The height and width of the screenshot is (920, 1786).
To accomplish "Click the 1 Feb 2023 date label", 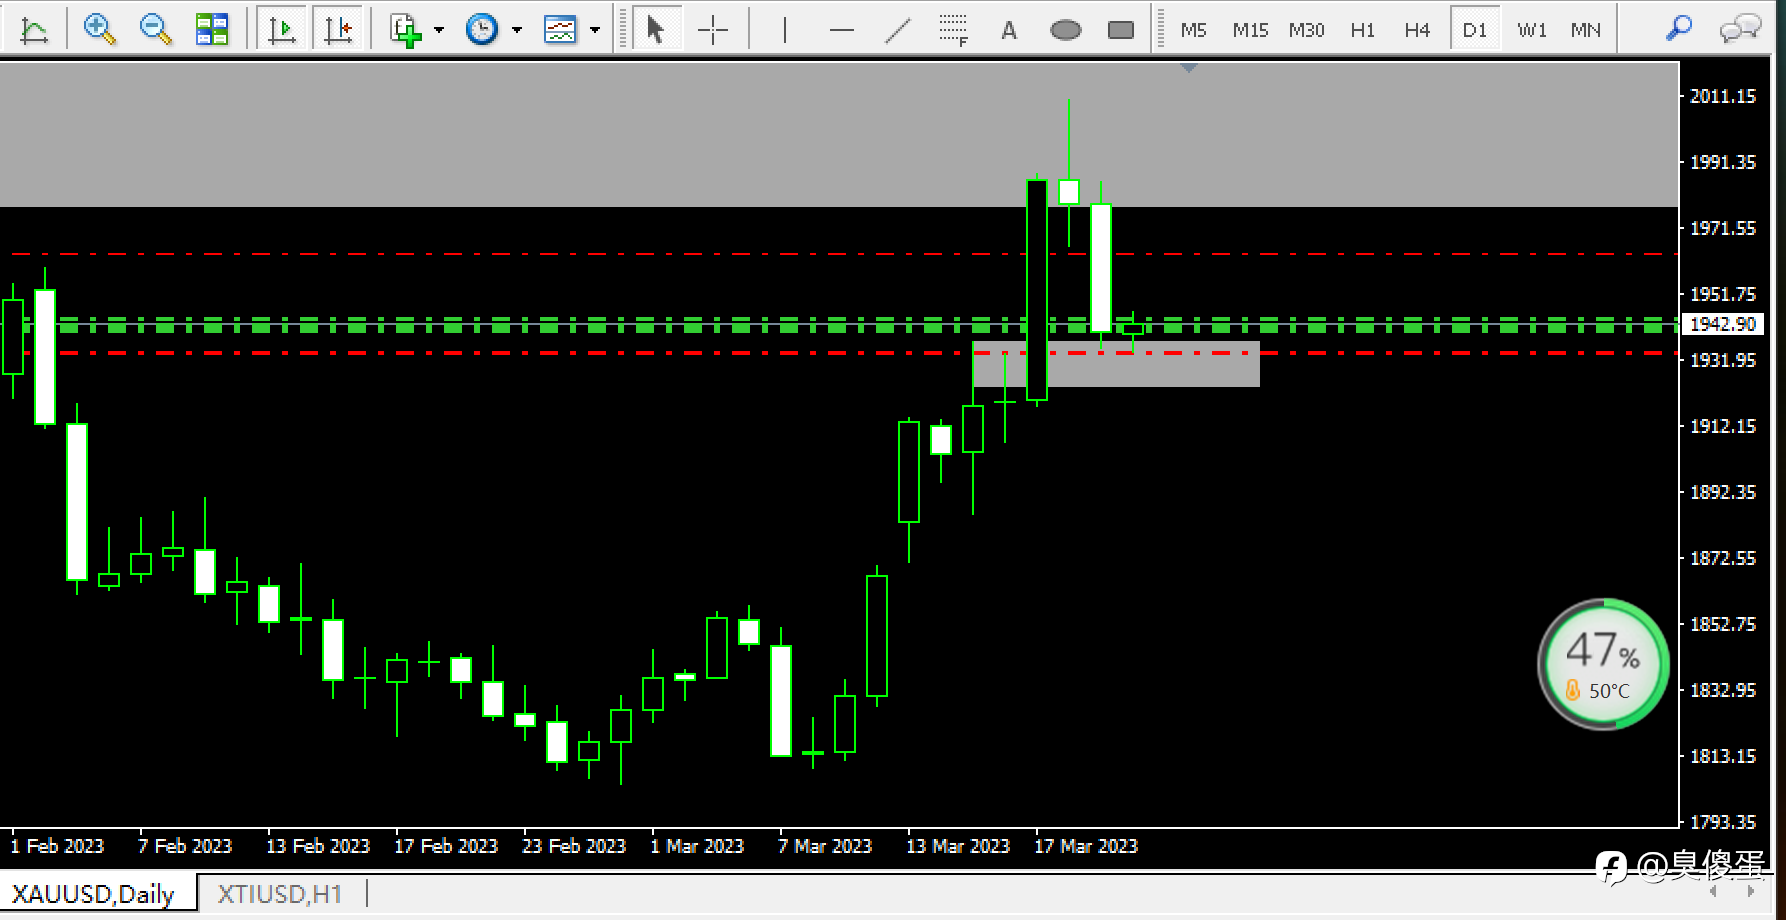I will coord(57,846).
